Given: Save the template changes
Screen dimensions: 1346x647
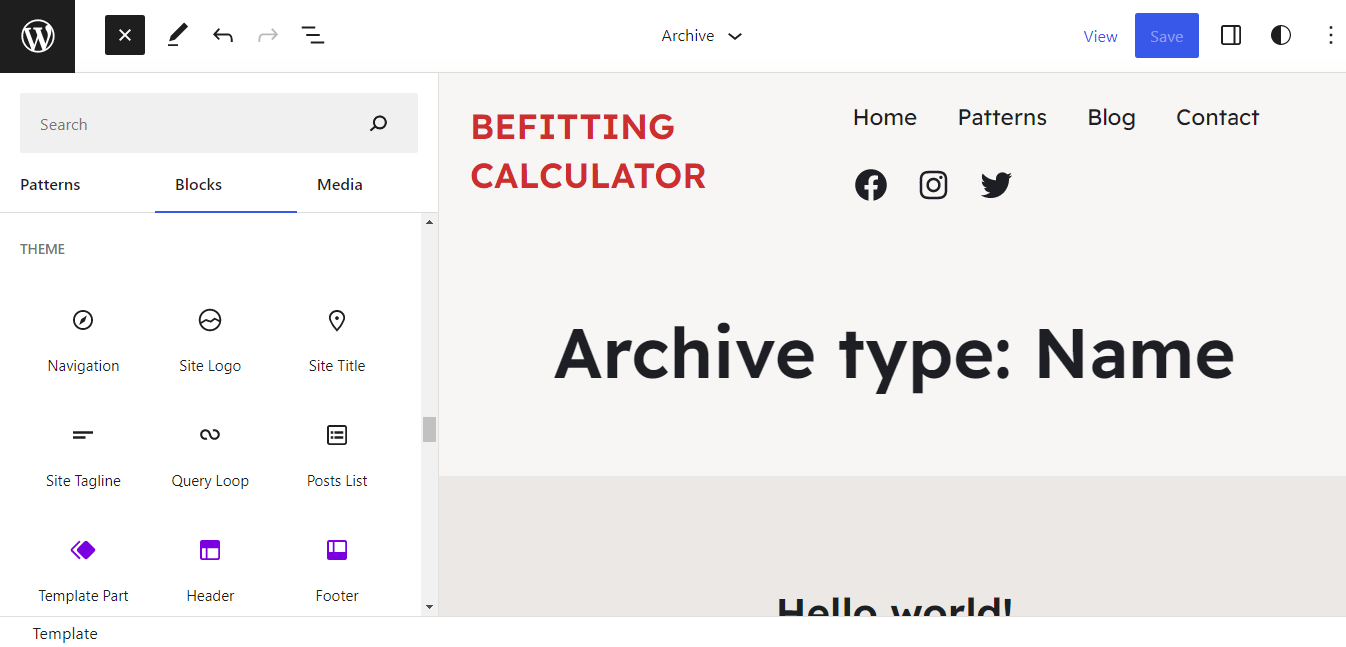Looking at the screenshot, I should (x=1166, y=35).
